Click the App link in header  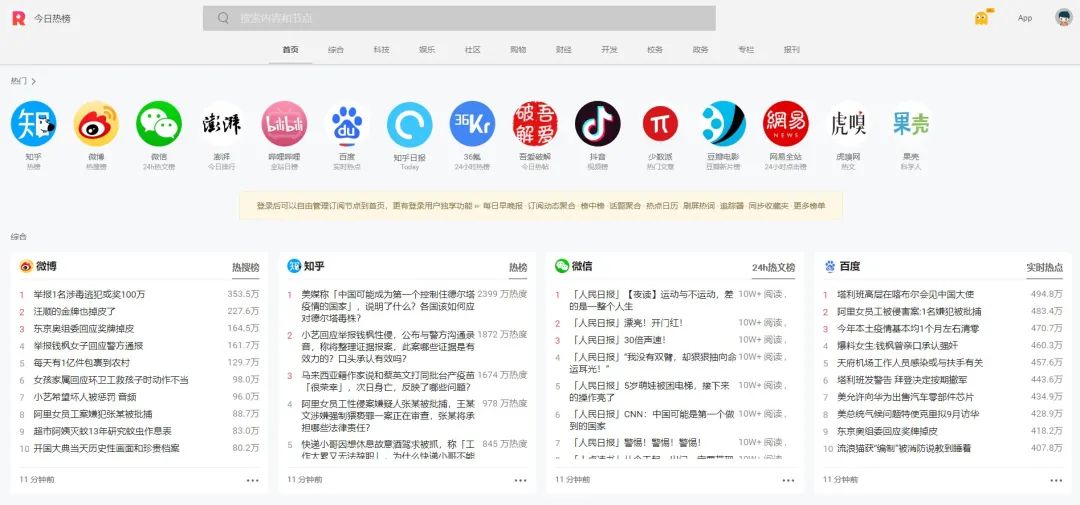click(x=1025, y=19)
